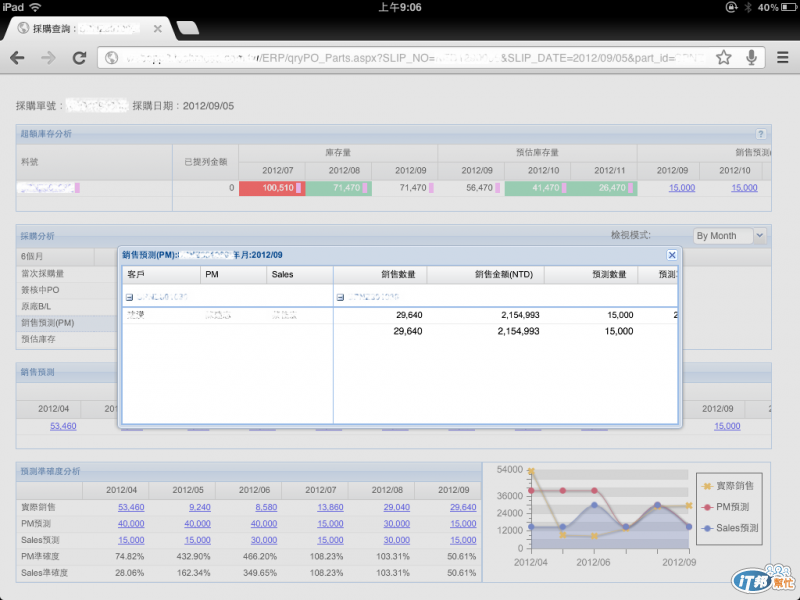Open 實際銷售 29,040 link for 2012/08
Viewport: 800px width, 600px height.
[396, 508]
